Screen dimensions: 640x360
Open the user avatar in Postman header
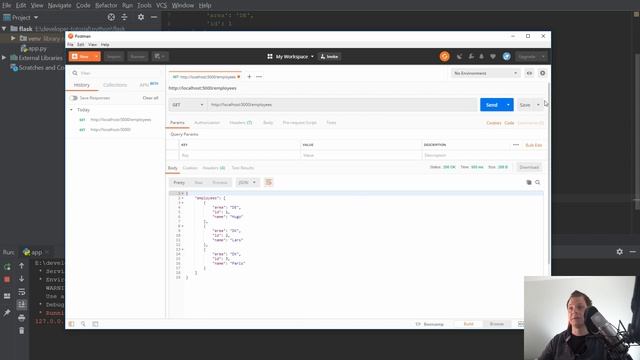pos(507,56)
